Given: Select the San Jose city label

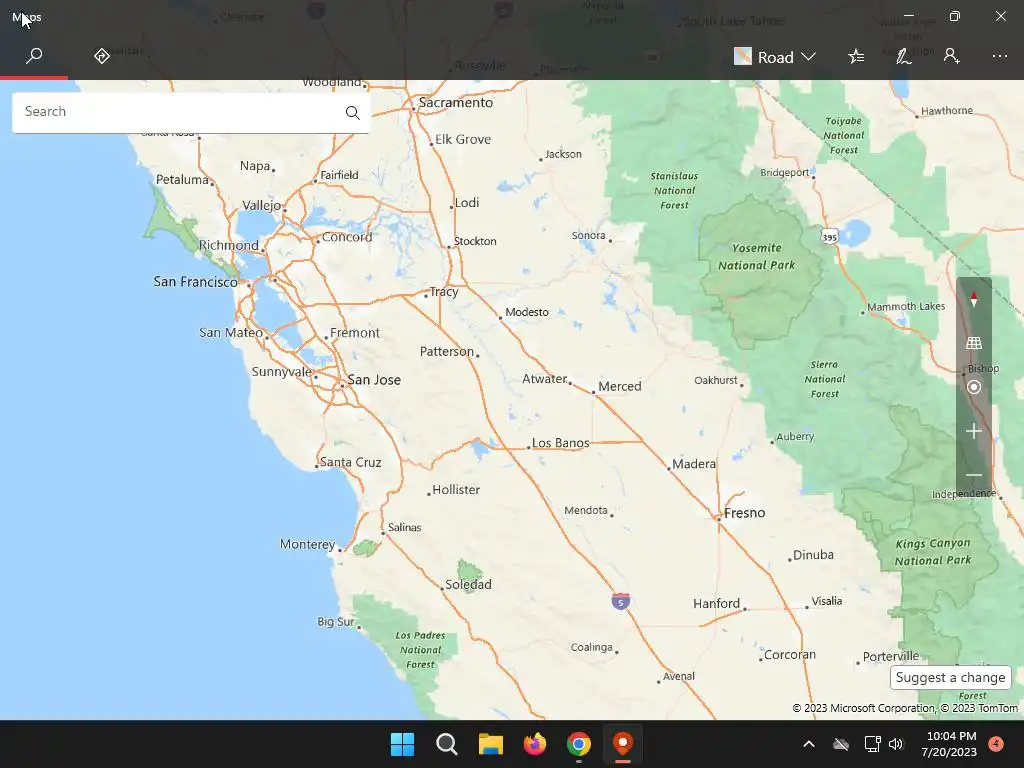Looking at the screenshot, I should (374, 379).
